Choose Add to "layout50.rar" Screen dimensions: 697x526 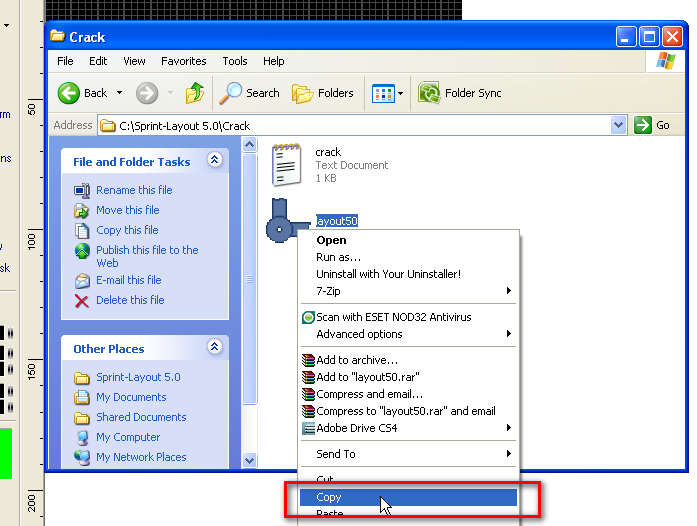(x=409, y=377)
